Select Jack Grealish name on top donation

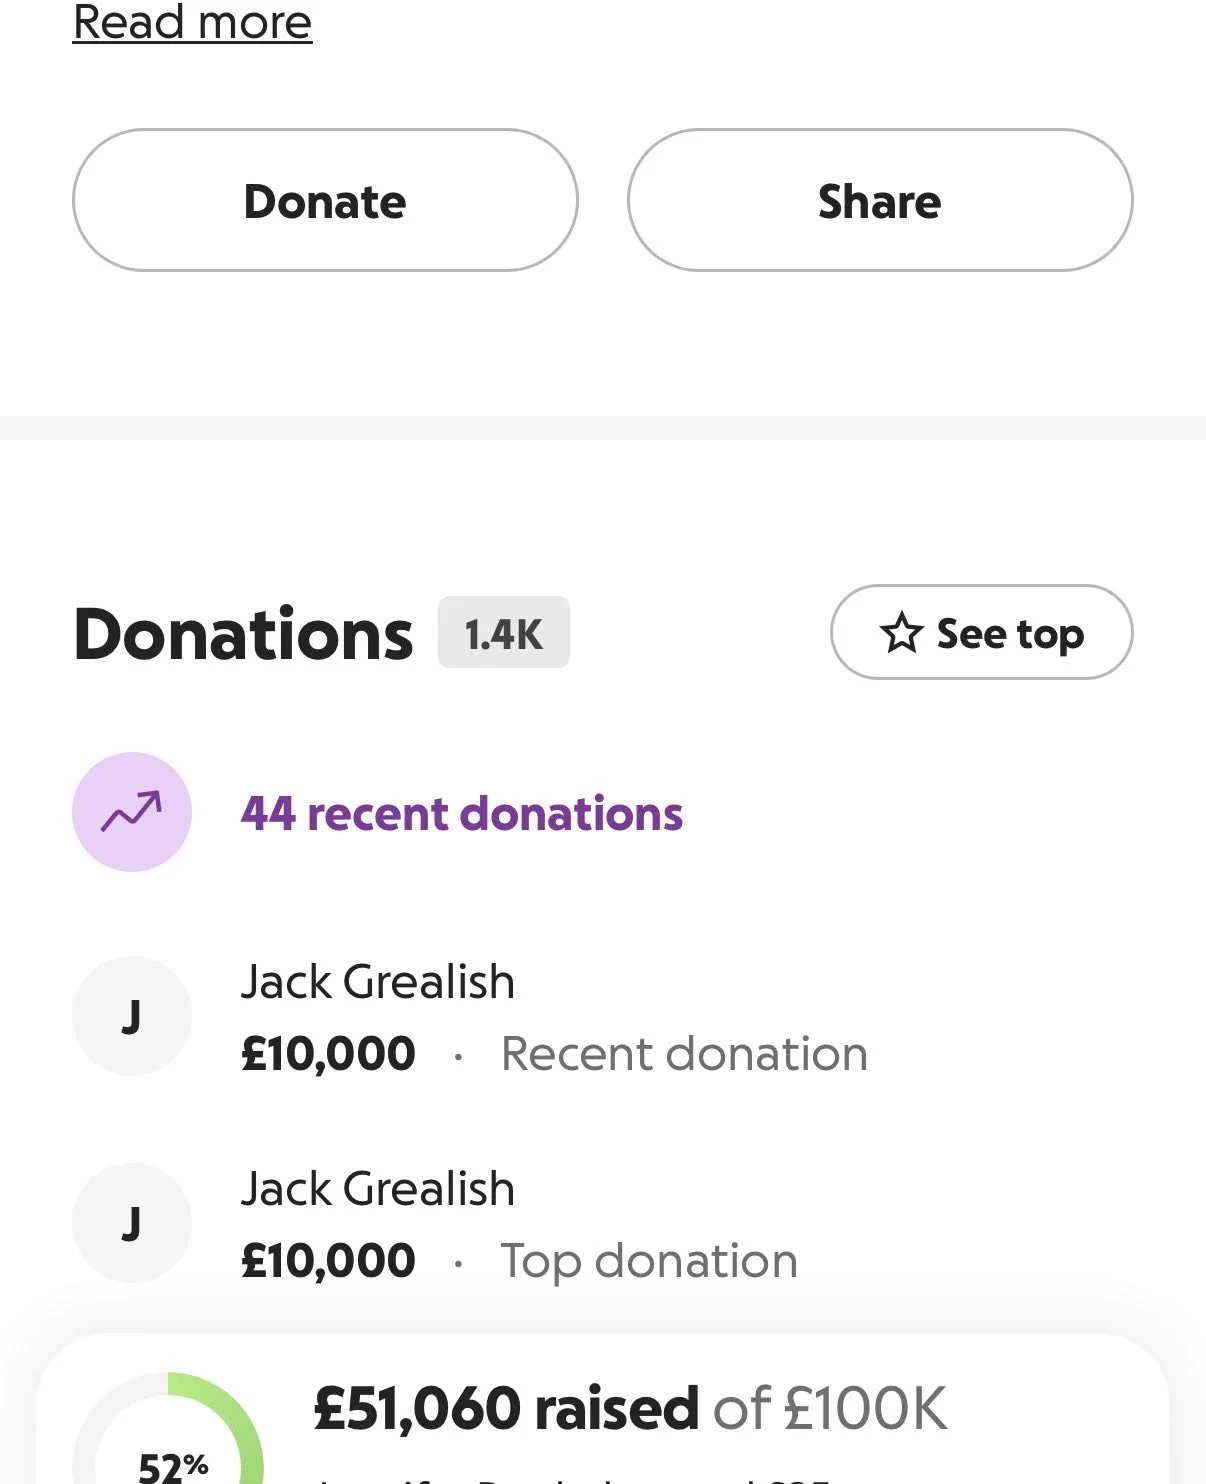tap(378, 1189)
